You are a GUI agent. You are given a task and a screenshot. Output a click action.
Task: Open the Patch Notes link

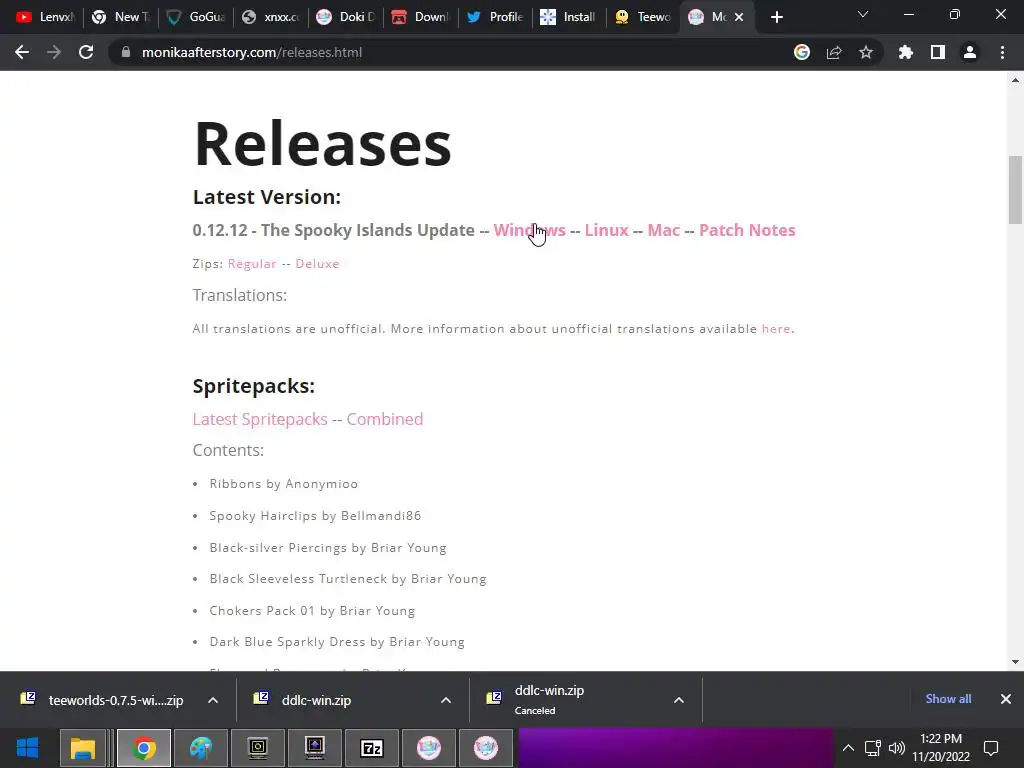coord(747,230)
